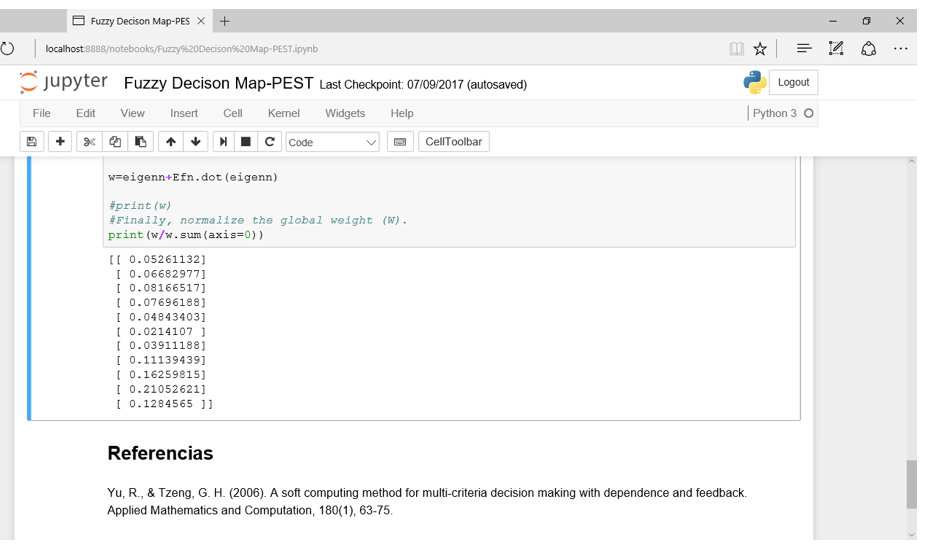Click the browser address bar URL
The height and width of the screenshot is (552, 930).
tap(181, 49)
